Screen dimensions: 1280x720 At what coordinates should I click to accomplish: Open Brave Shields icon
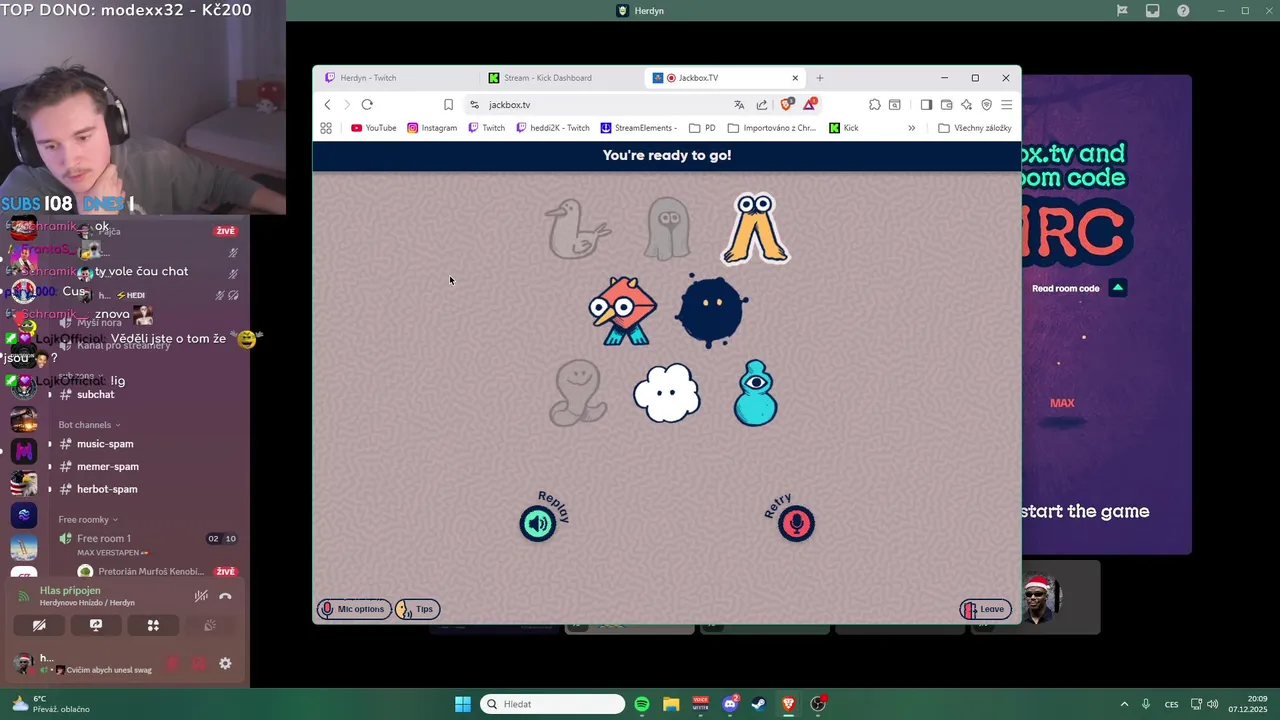click(x=788, y=104)
